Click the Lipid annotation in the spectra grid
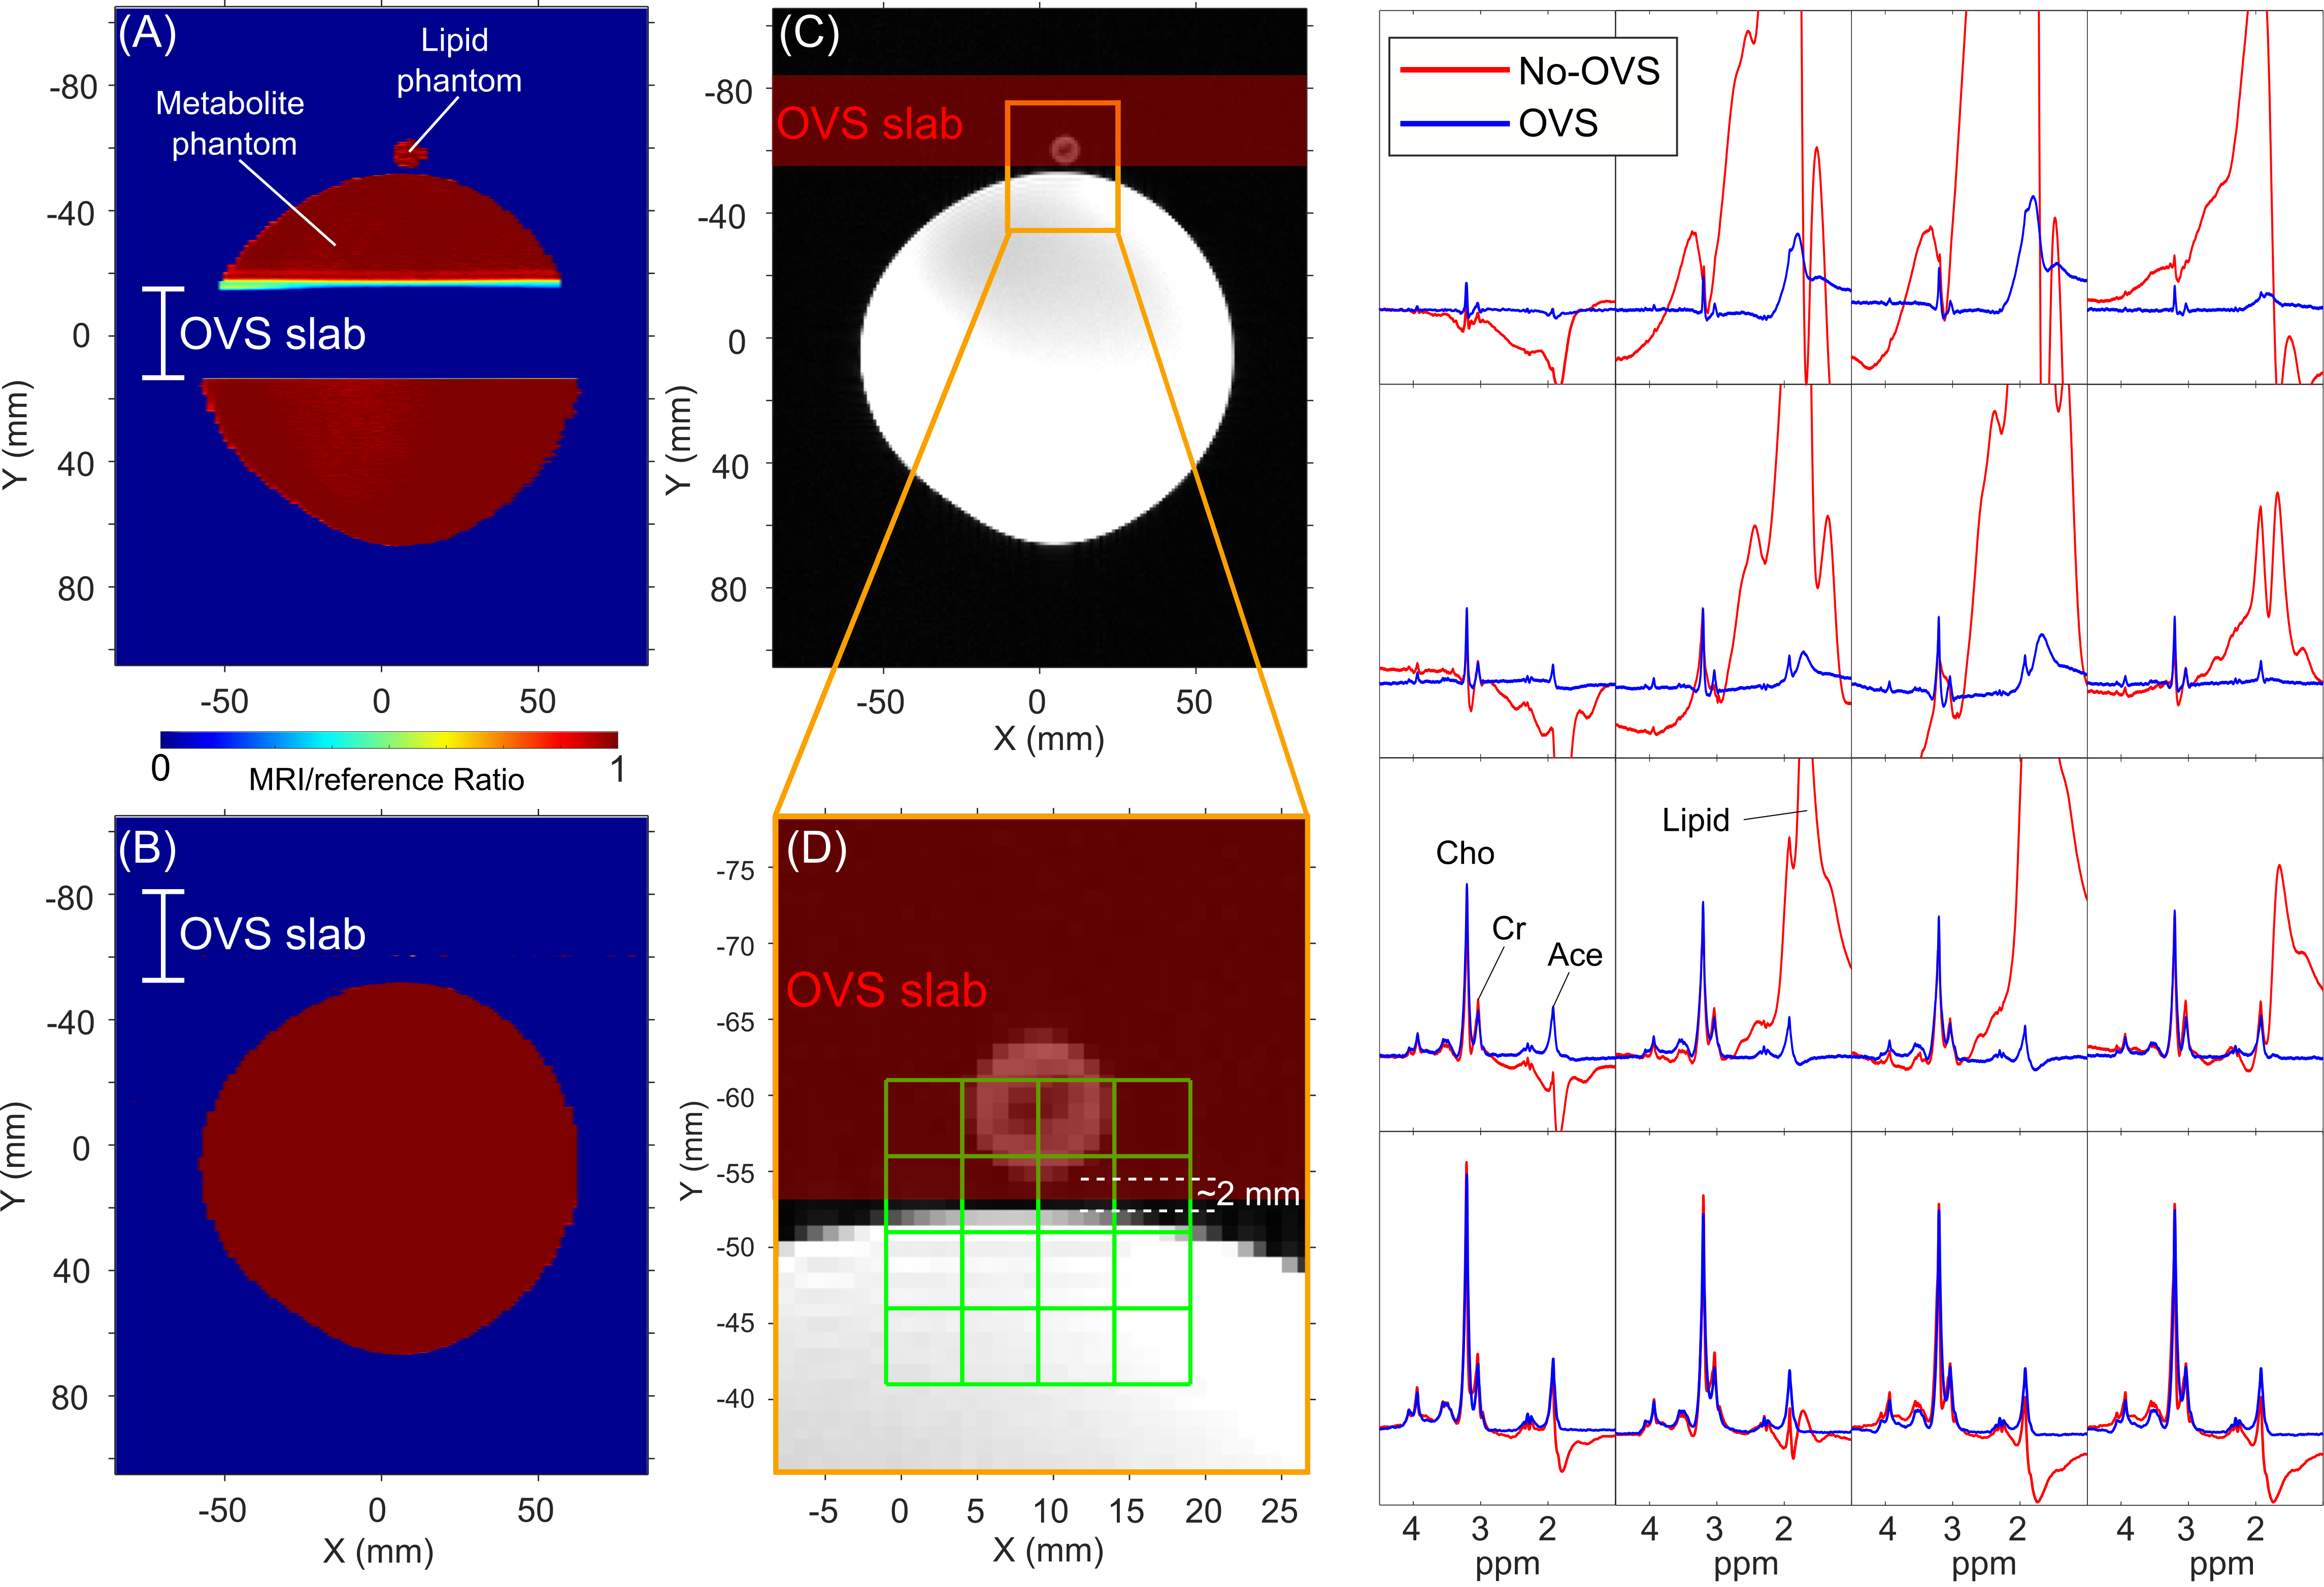The height and width of the screenshot is (1587, 2324). (1695, 820)
